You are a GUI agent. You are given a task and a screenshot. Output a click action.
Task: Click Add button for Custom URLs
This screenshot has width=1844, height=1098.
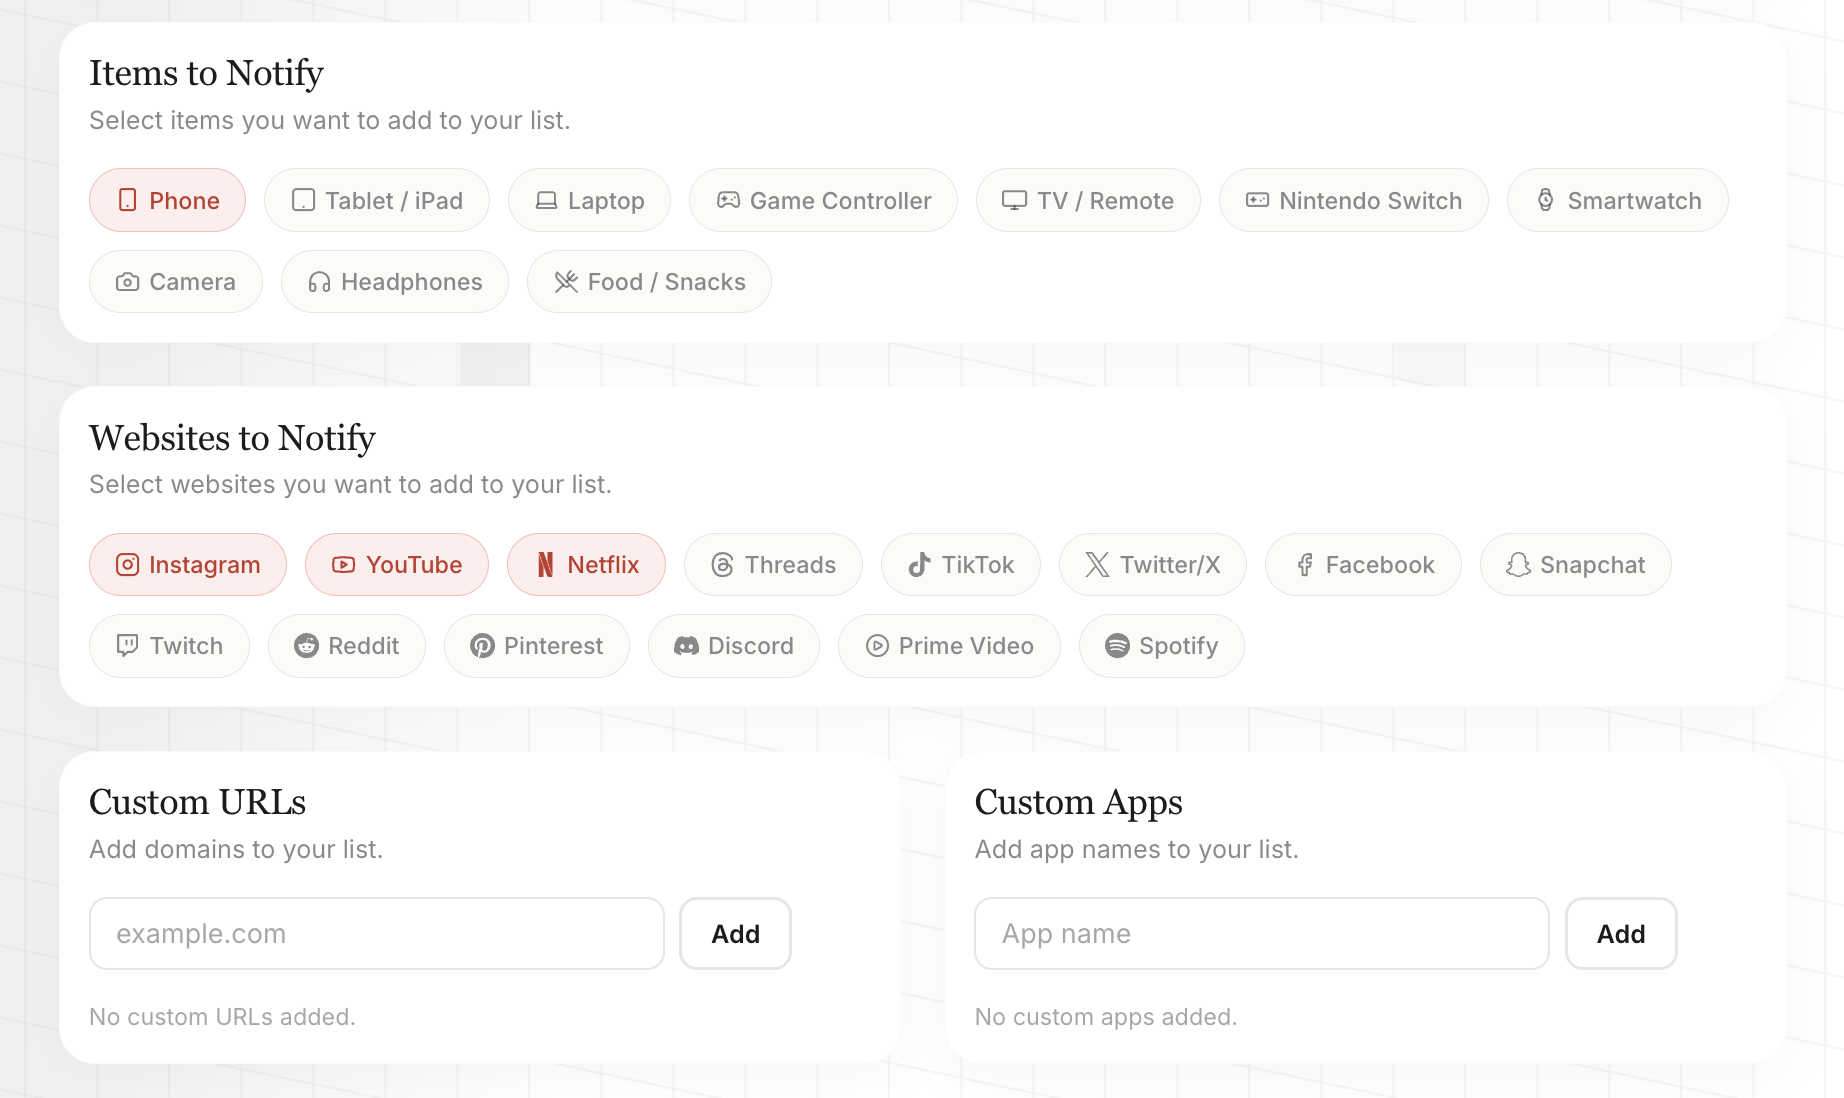[x=736, y=933]
